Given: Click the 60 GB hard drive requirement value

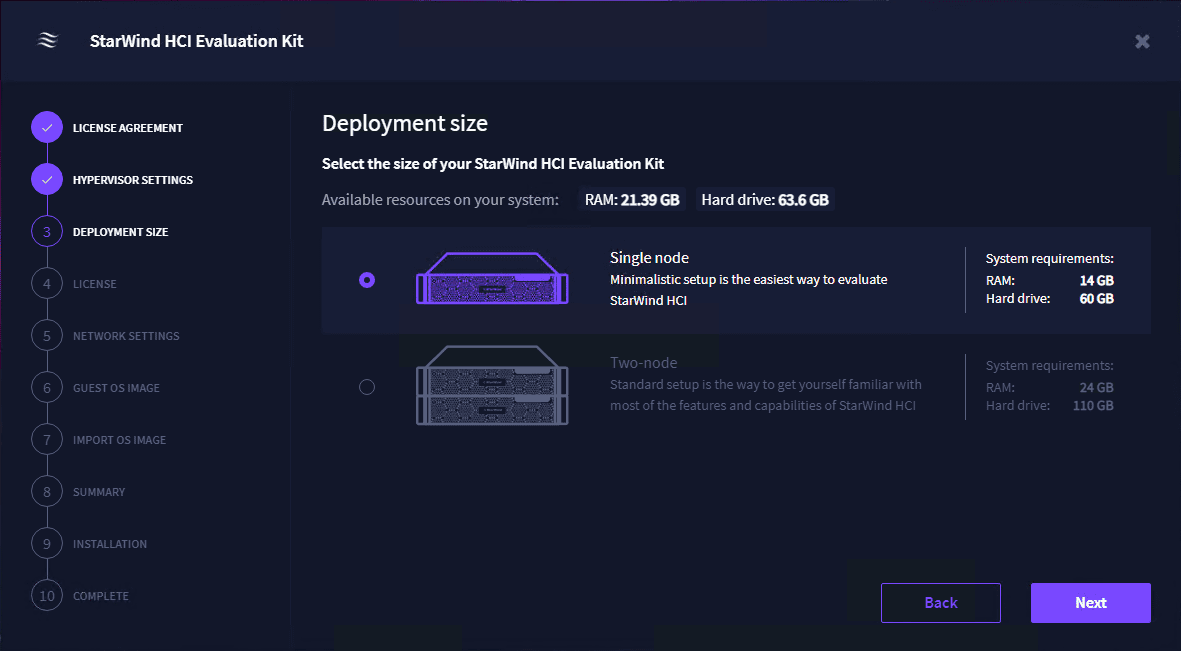Looking at the screenshot, I should (x=1097, y=299).
